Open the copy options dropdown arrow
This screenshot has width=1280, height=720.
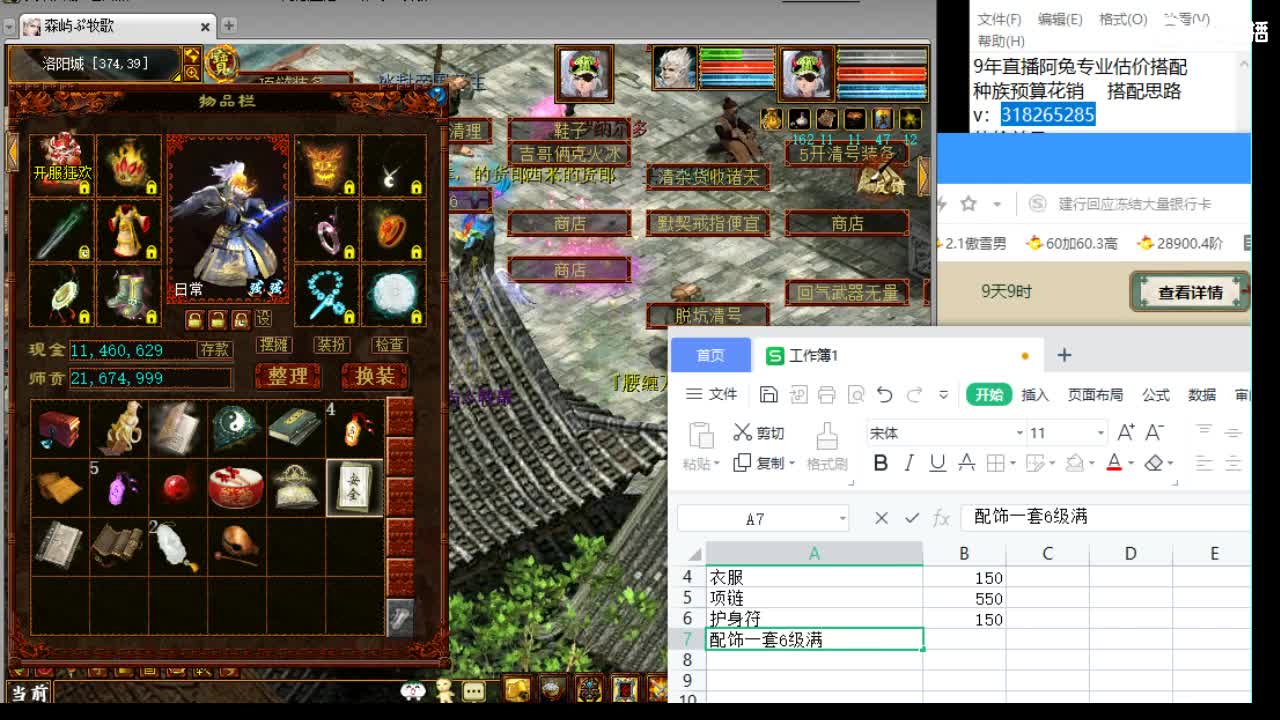click(x=792, y=464)
